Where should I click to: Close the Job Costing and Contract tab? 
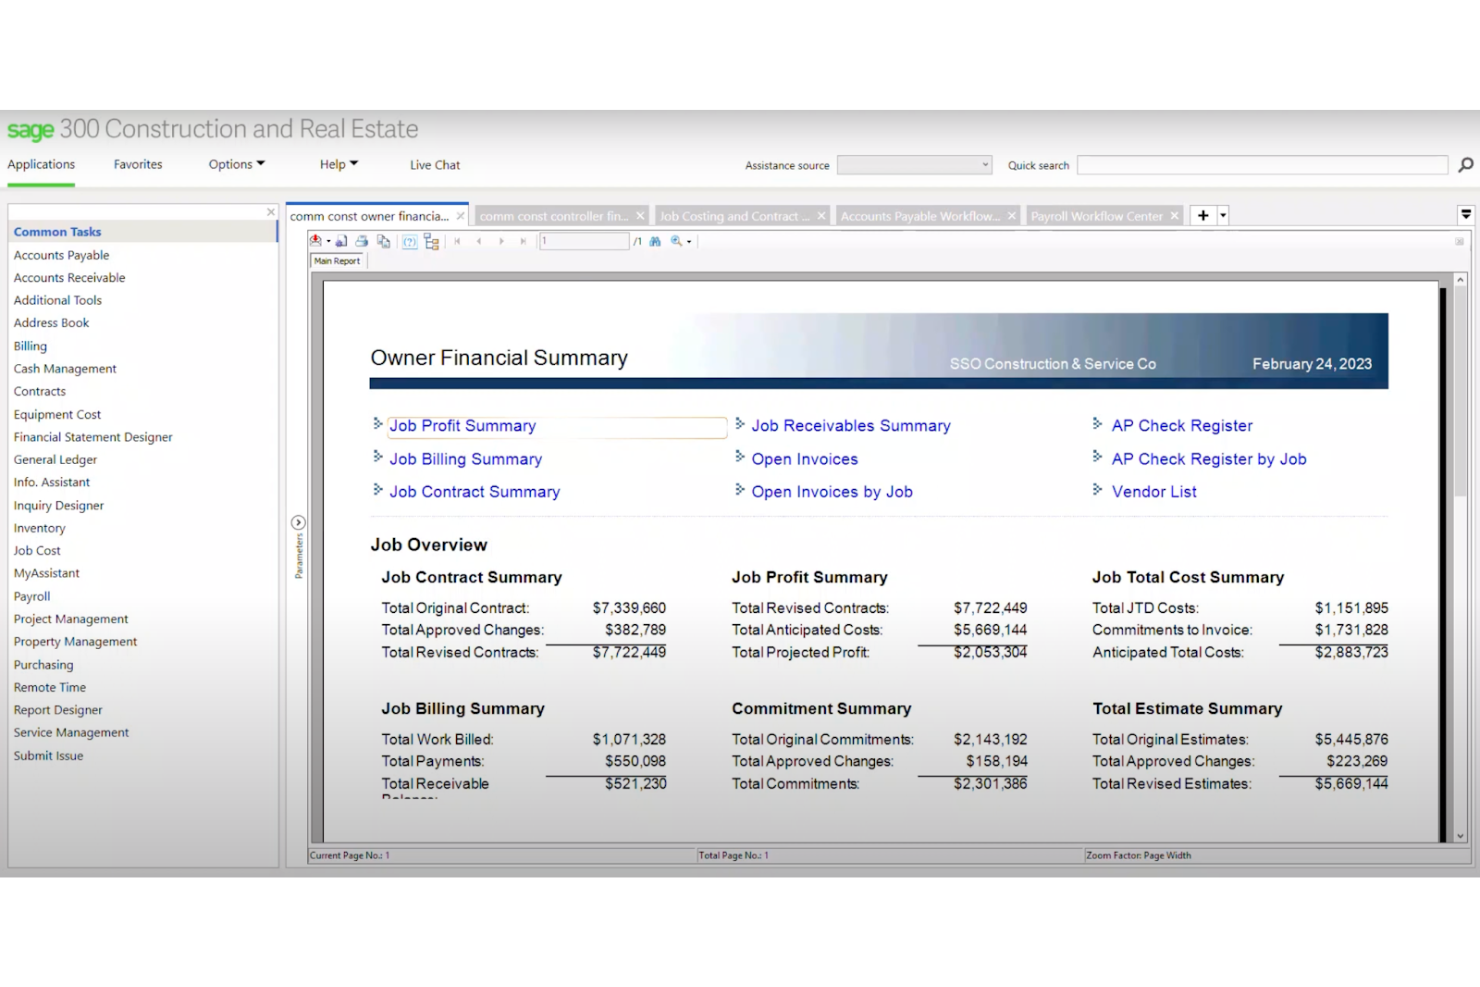[x=821, y=216]
